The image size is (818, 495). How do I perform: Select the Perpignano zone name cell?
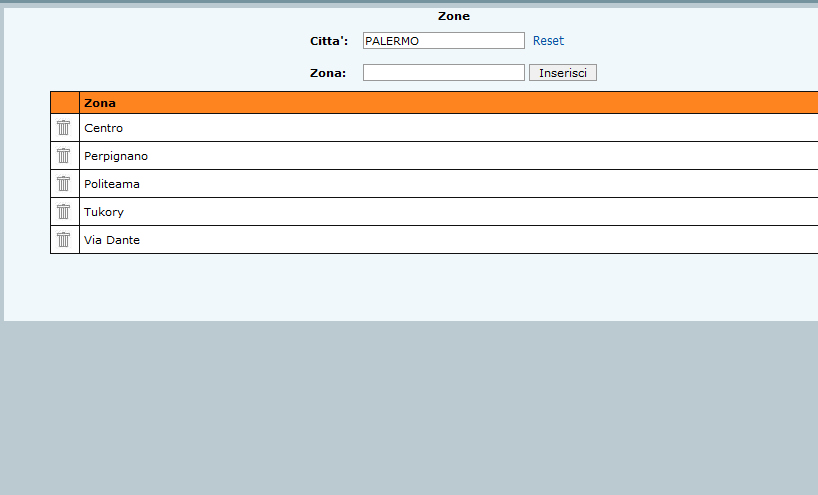[116, 156]
